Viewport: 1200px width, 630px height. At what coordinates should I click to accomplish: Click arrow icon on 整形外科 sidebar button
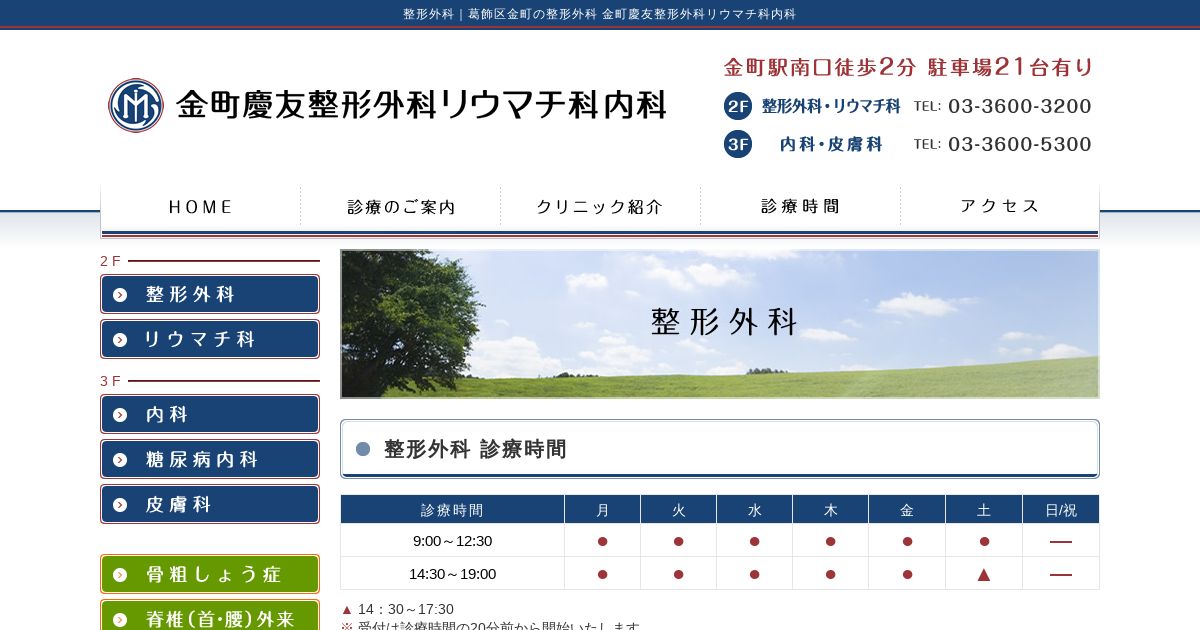120,295
